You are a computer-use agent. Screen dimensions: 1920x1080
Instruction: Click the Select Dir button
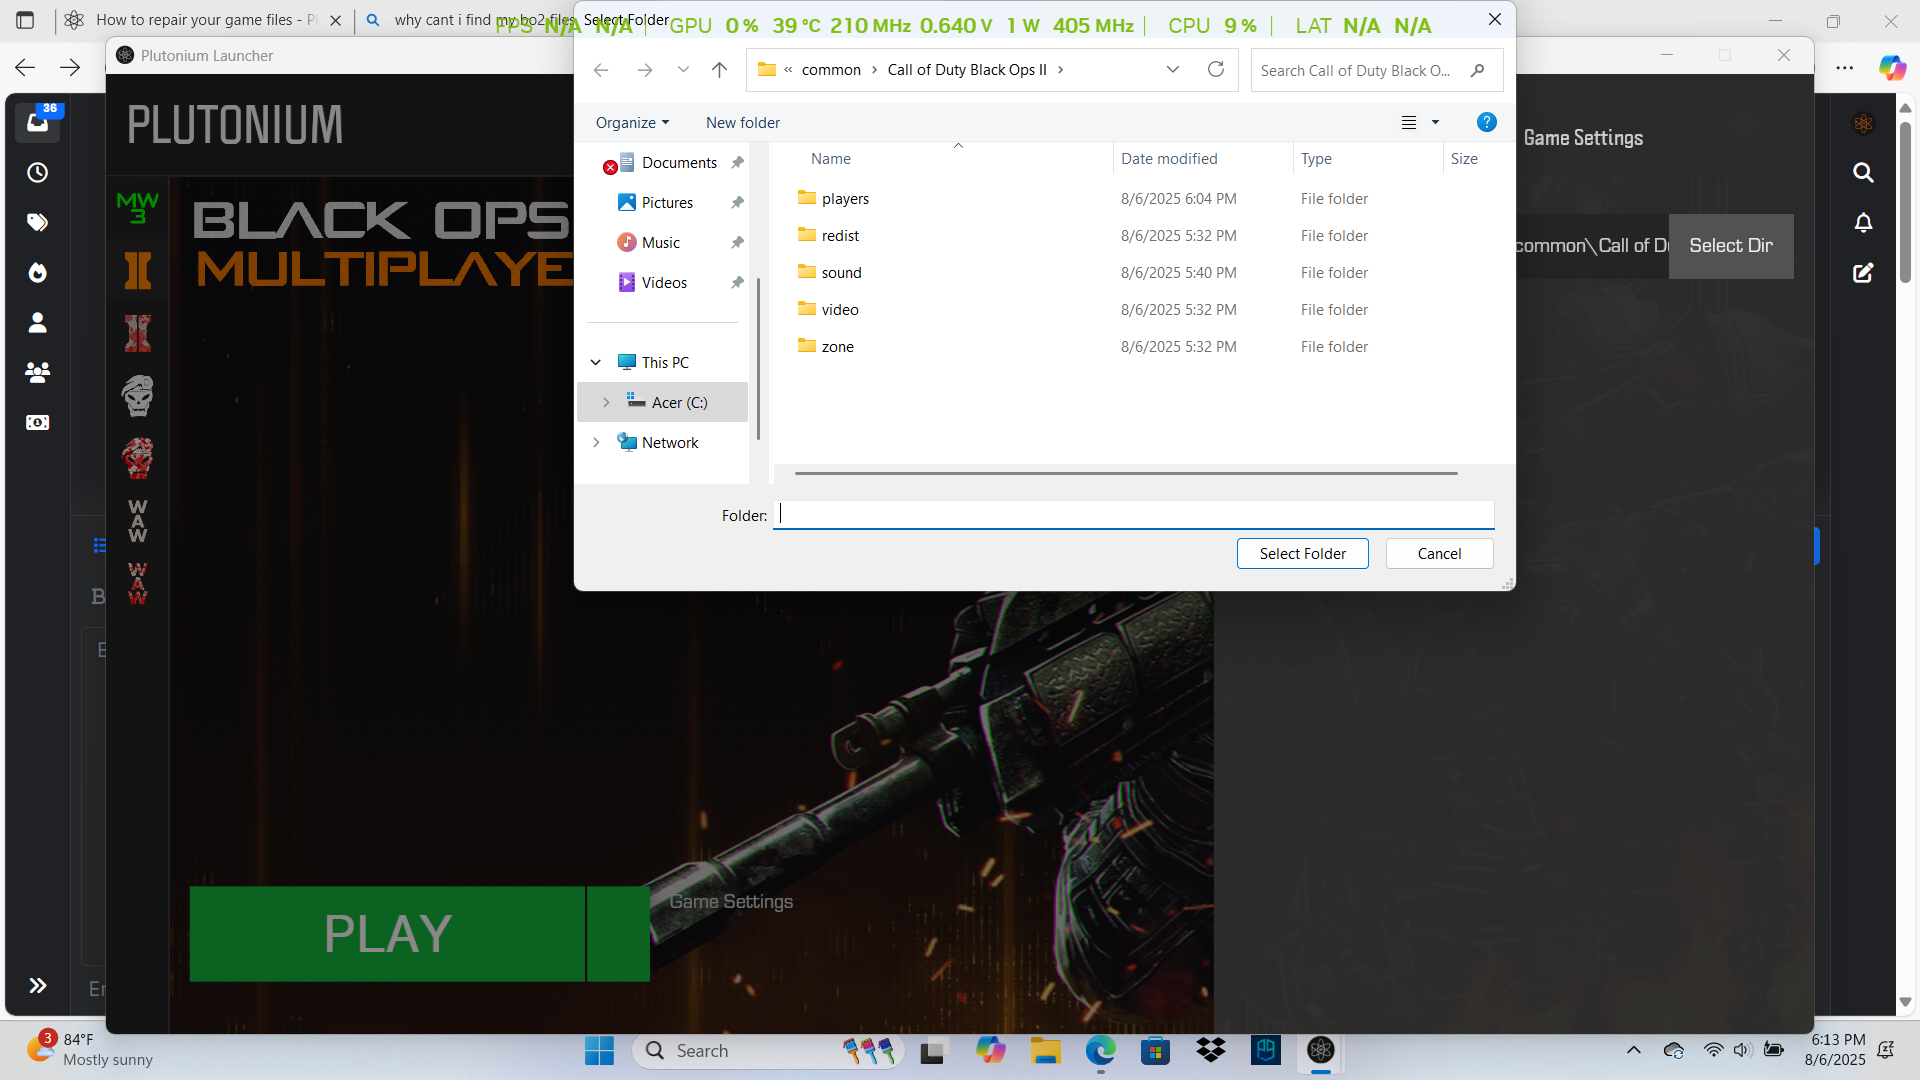click(1731, 246)
